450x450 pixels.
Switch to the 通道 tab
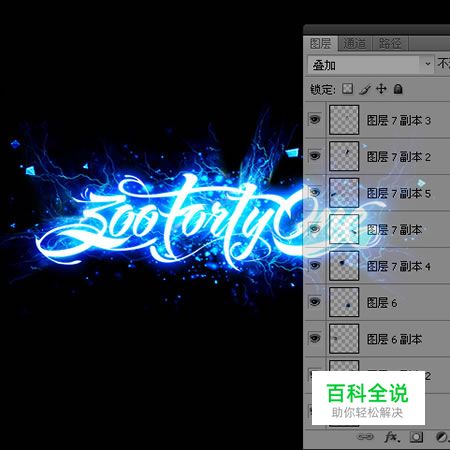[354, 43]
